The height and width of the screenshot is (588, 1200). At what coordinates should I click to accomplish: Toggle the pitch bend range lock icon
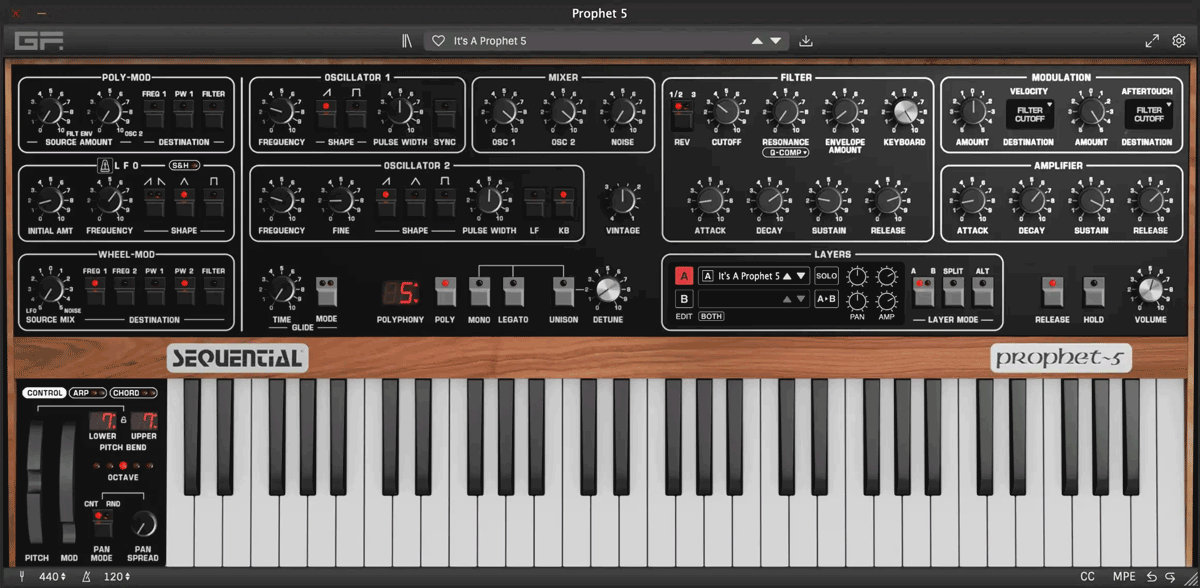(x=124, y=420)
